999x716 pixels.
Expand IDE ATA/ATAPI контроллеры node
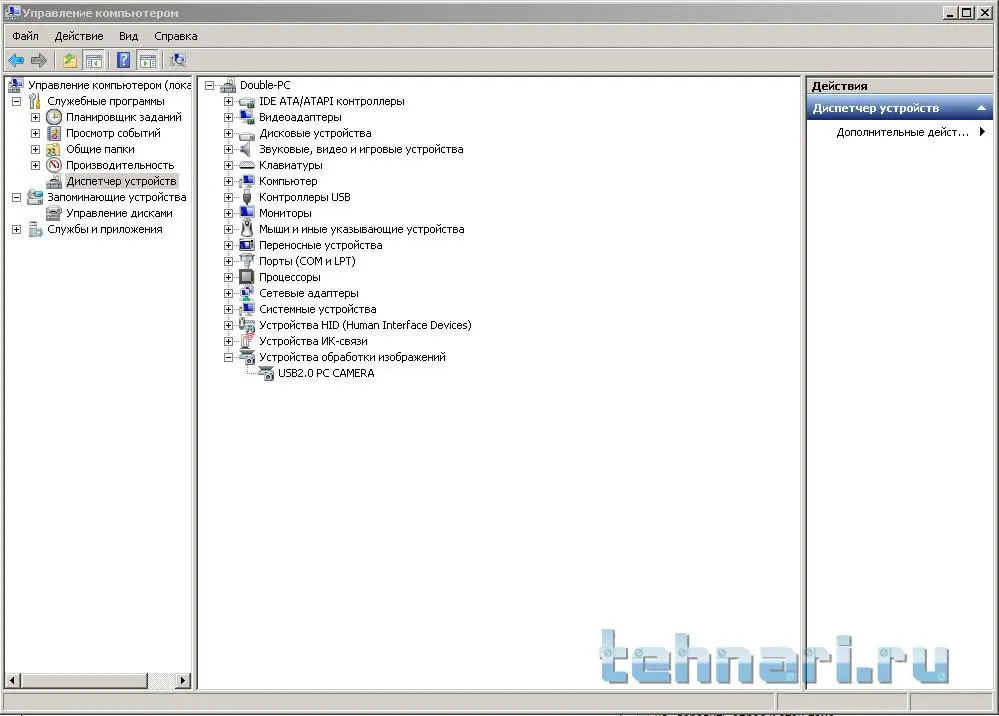pos(228,101)
